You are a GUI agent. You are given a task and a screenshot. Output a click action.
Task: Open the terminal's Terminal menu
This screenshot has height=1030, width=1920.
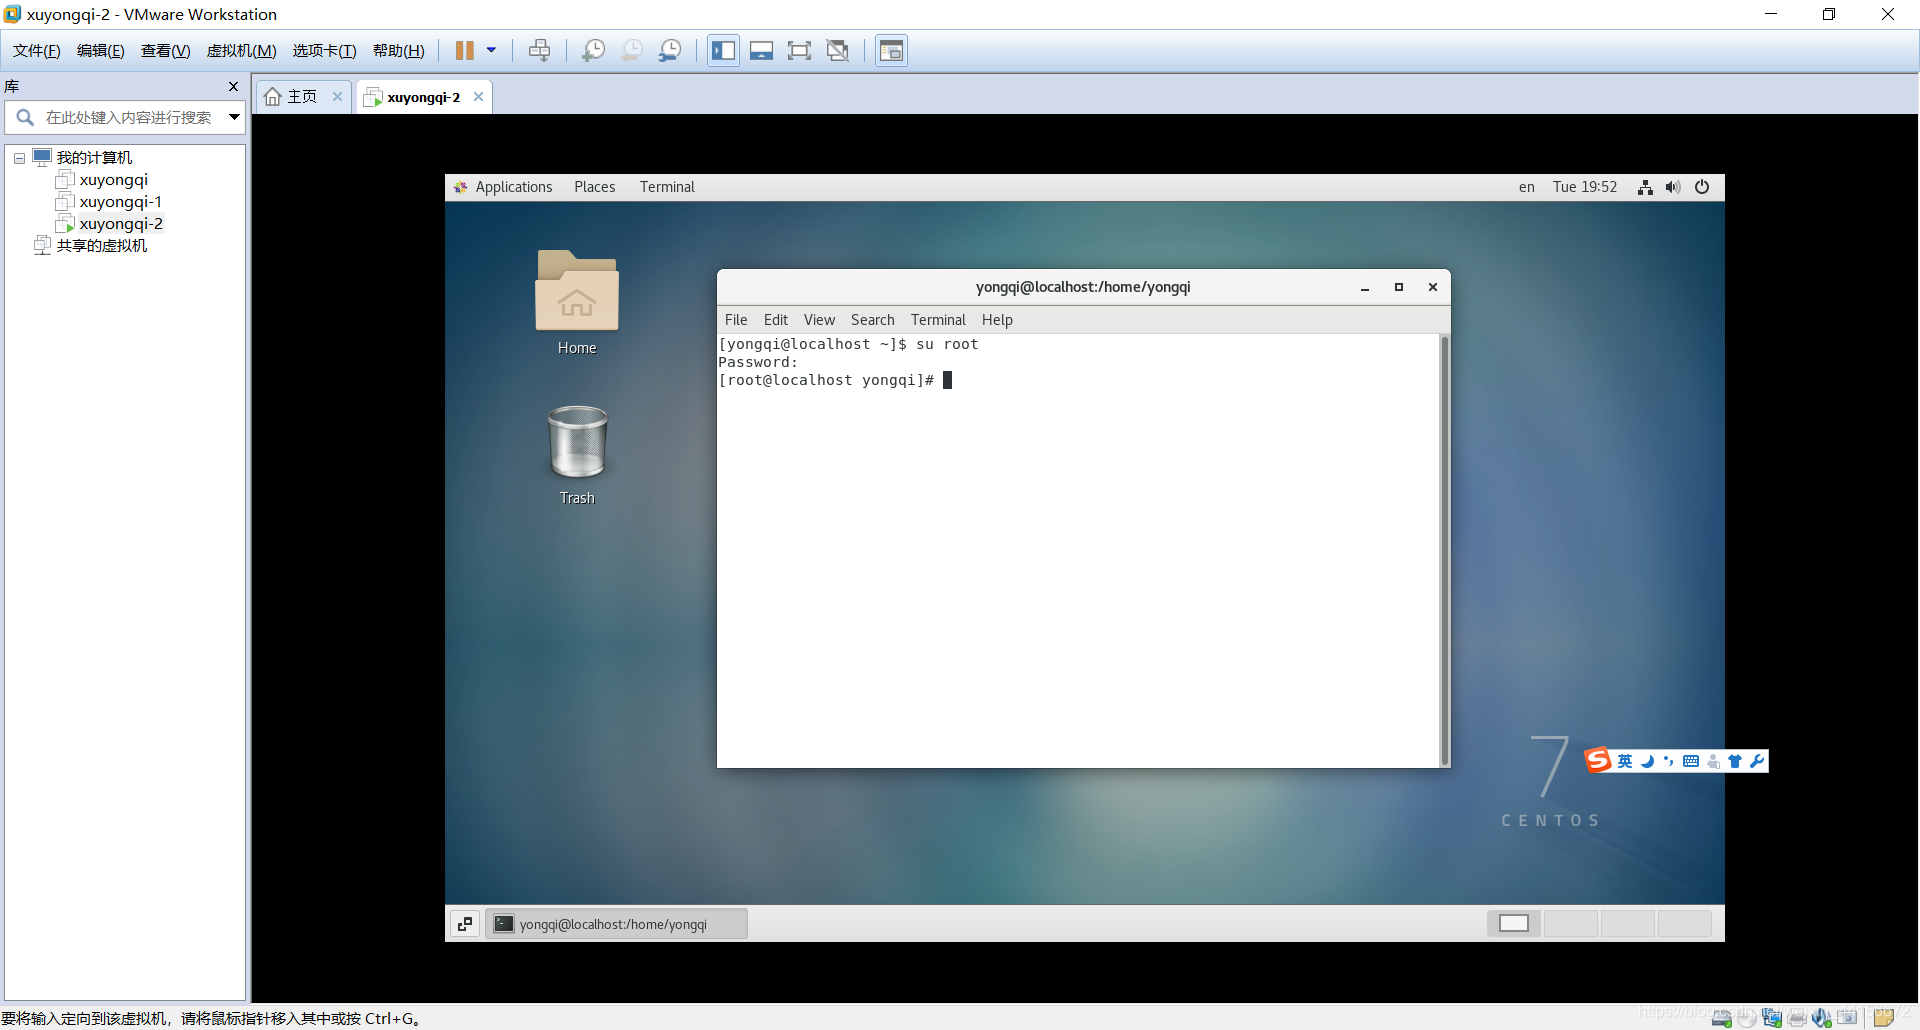click(938, 320)
